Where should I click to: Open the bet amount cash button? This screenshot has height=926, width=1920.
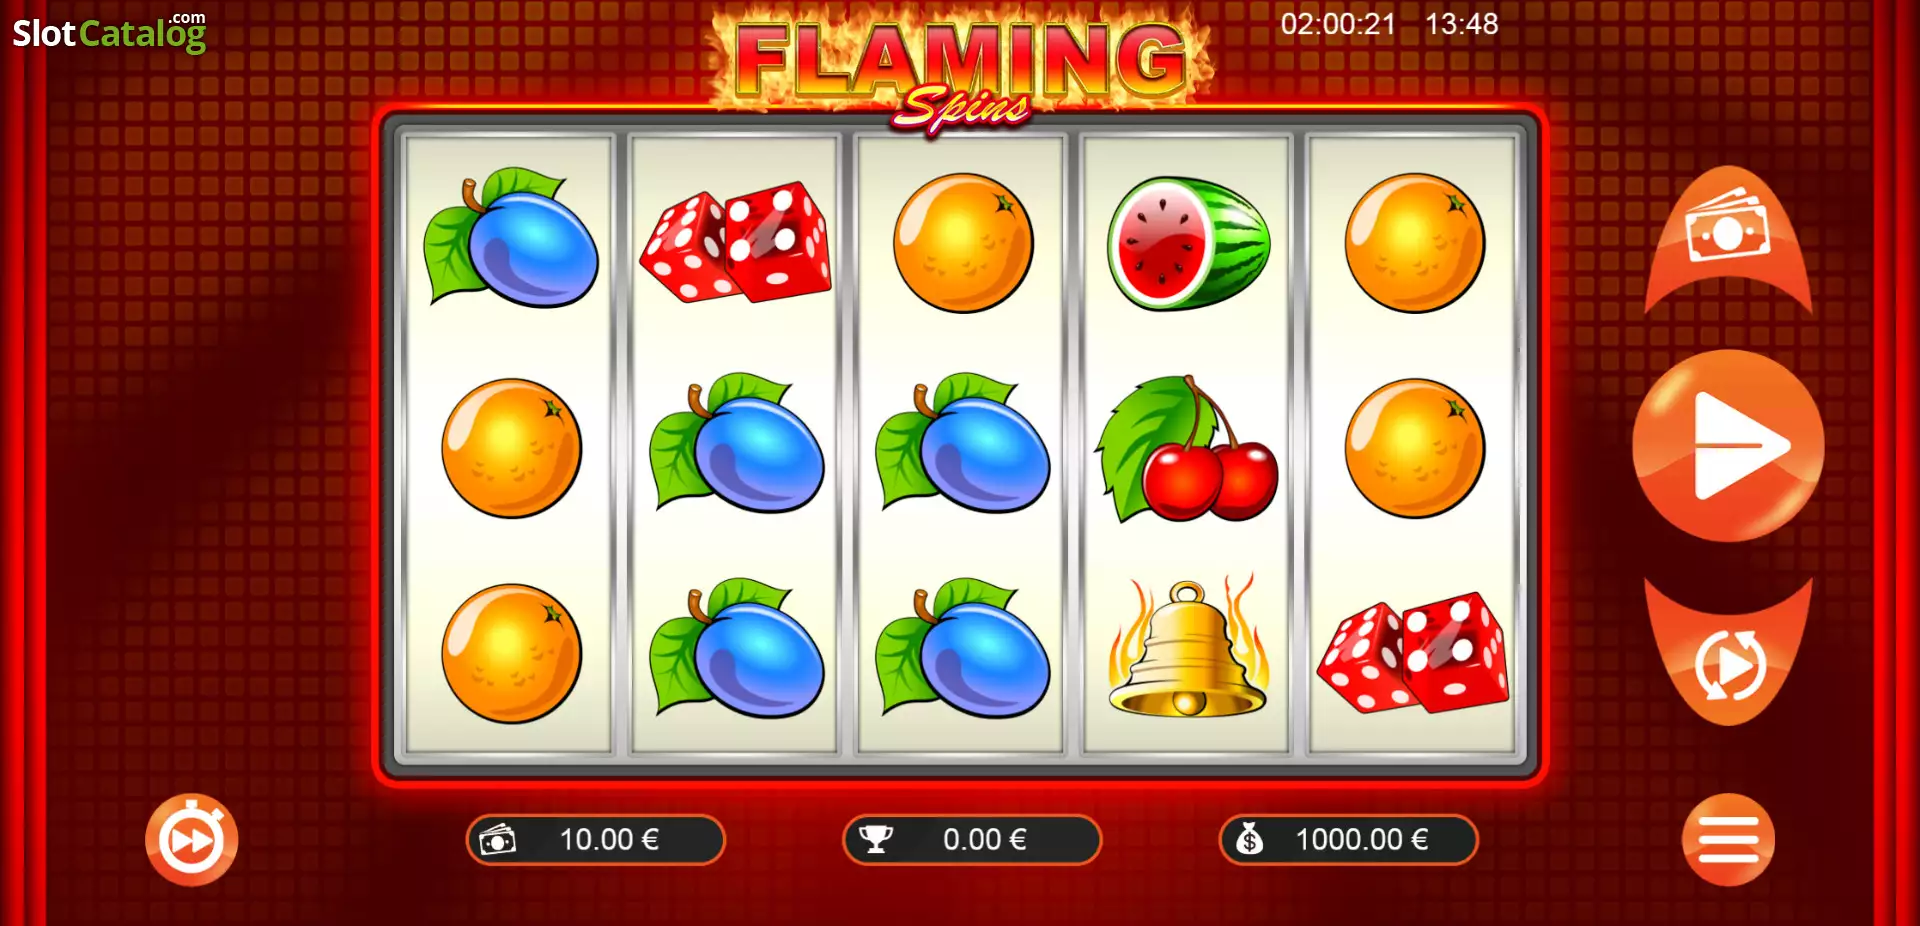click(1728, 240)
